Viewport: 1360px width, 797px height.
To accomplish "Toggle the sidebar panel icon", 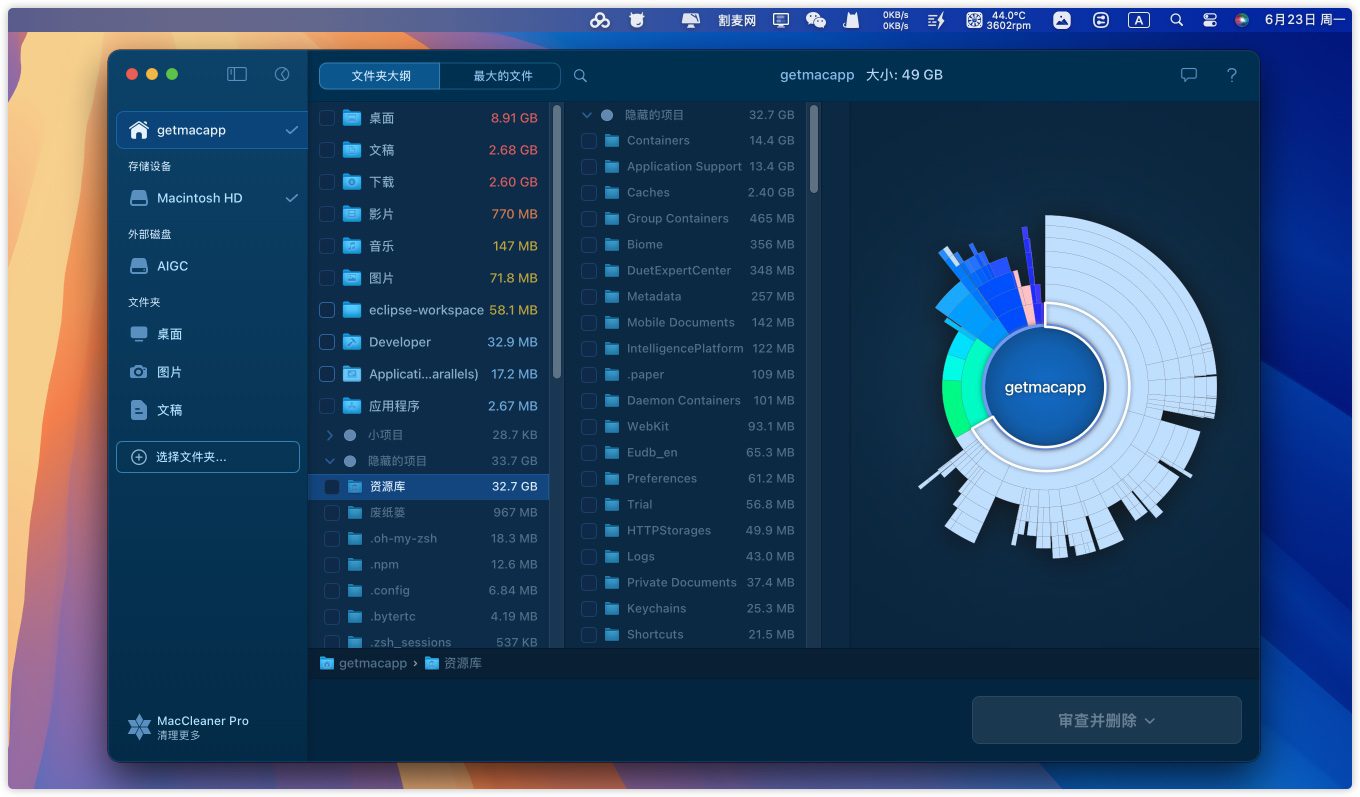I will [237, 74].
